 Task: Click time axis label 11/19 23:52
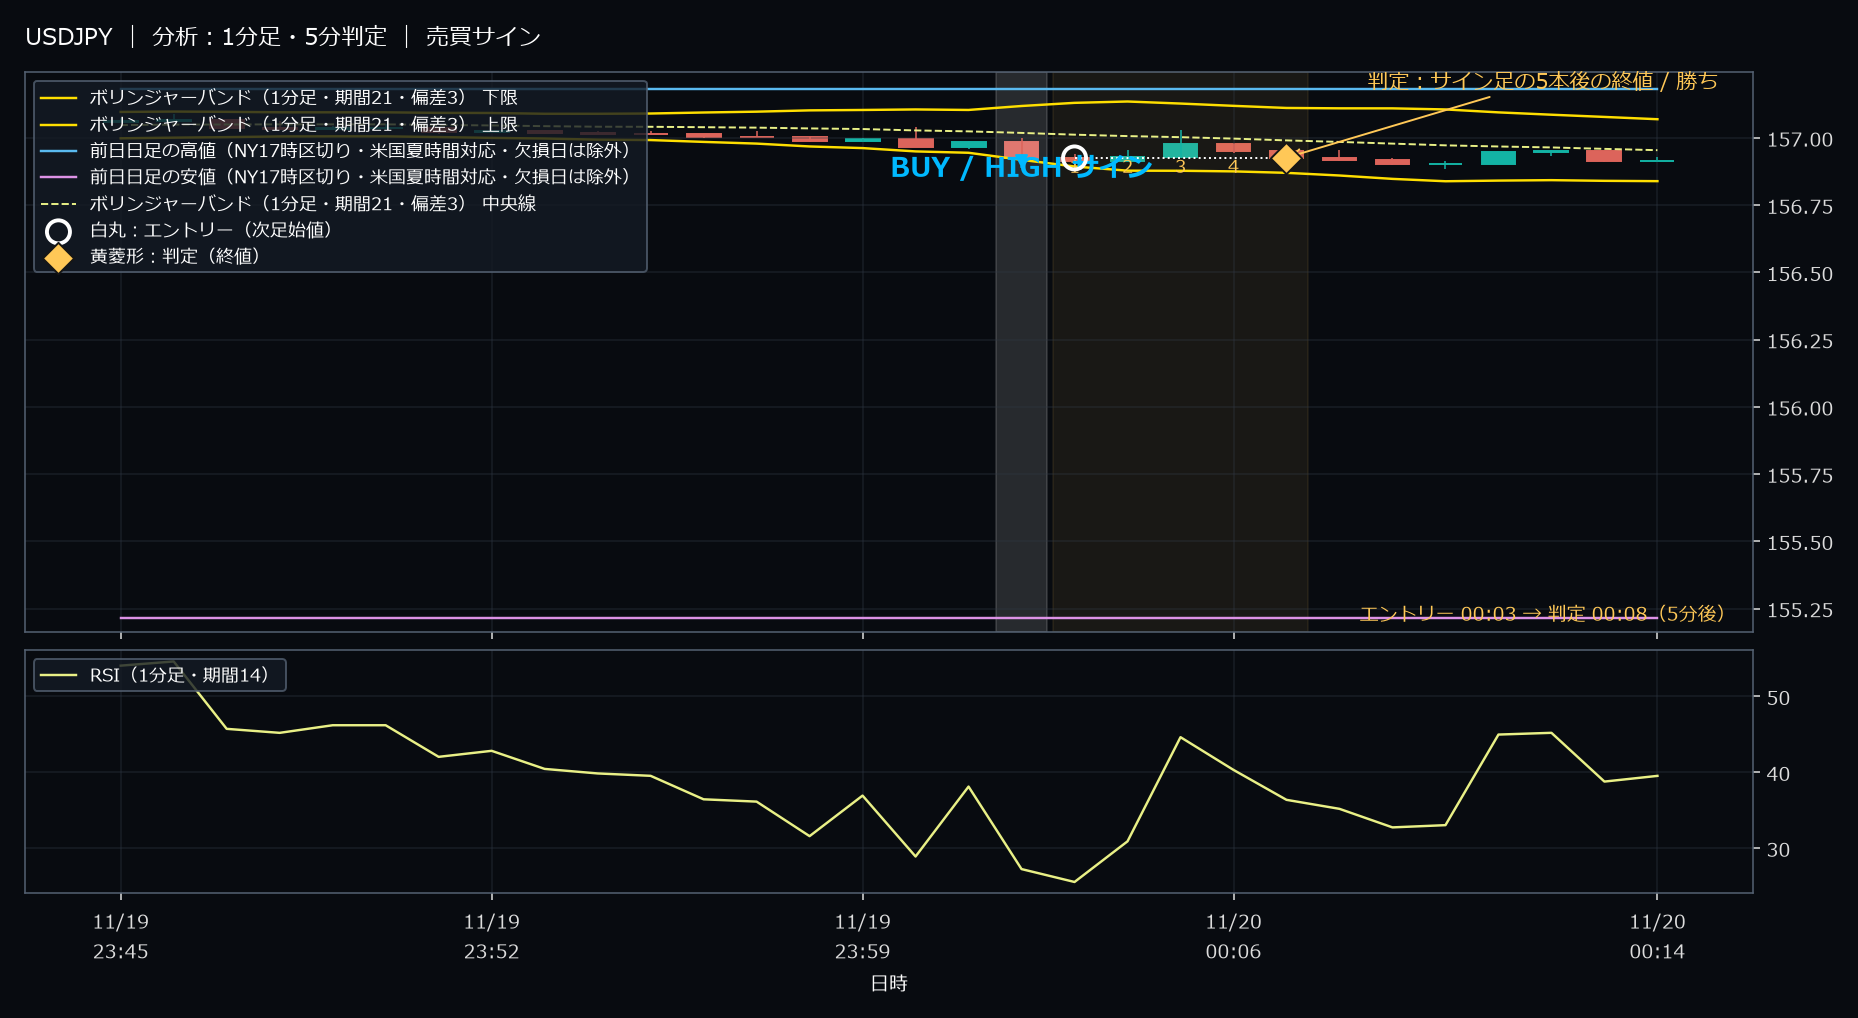(492, 937)
